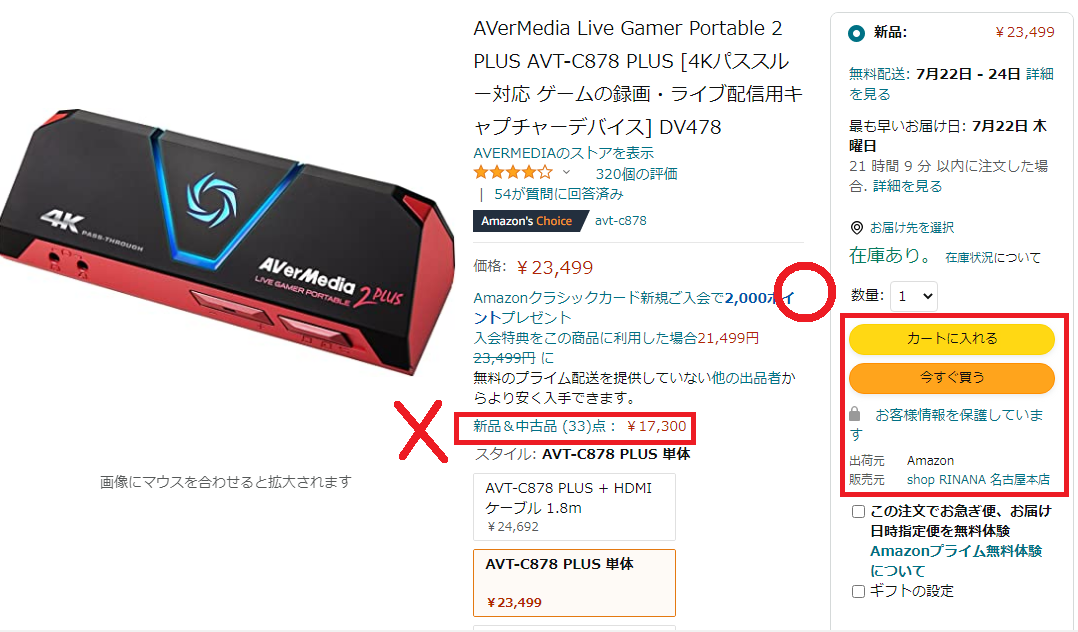Select the AVT-C878 PLUS 単体 style option

(x=575, y=582)
